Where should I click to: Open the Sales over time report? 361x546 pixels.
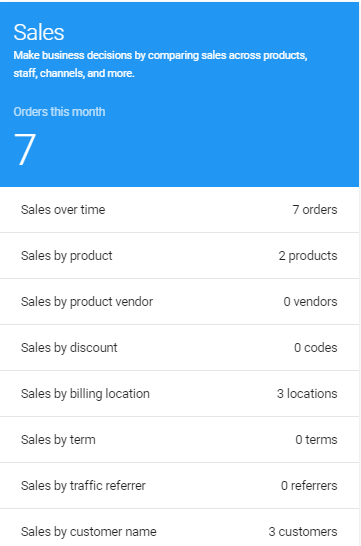(x=179, y=210)
